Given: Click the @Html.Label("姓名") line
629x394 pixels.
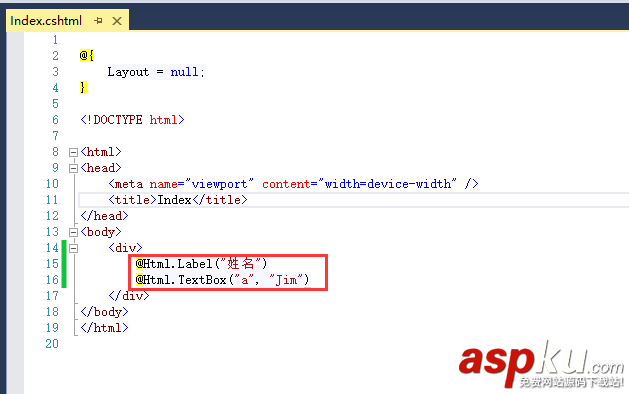Looking at the screenshot, I should pos(201,264).
